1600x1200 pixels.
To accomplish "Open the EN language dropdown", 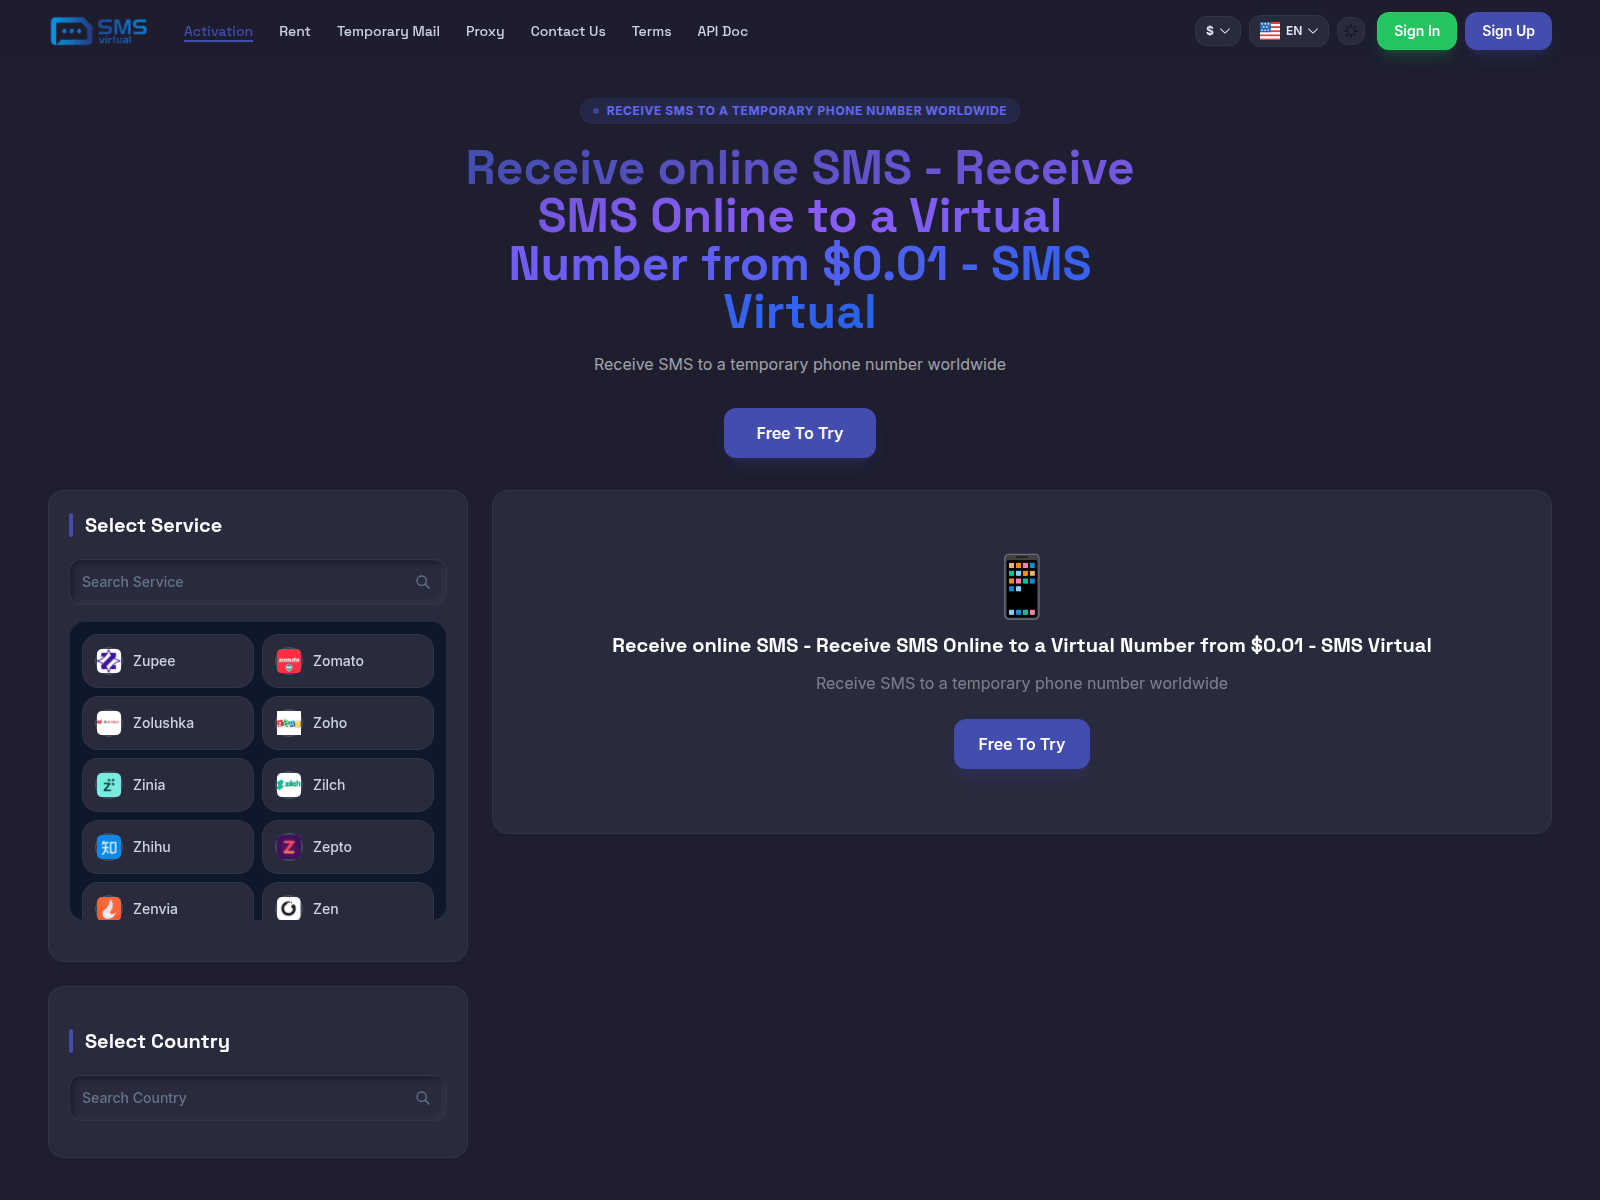I will tap(1289, 31).
